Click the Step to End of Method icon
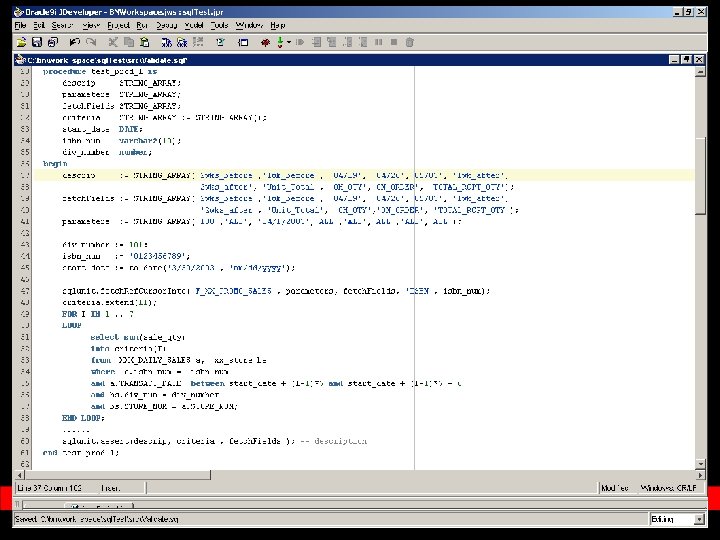The width and height of the screenshot is (720, 540). [363, 42]
